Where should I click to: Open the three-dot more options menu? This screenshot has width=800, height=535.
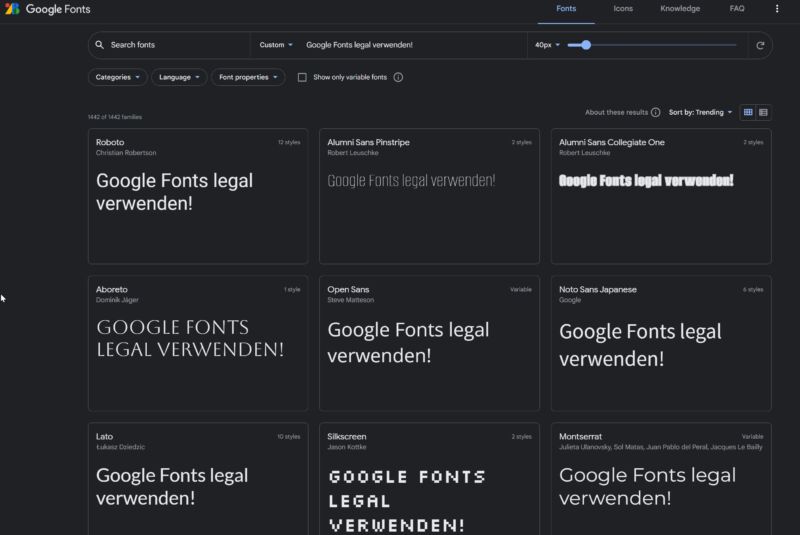777,9
